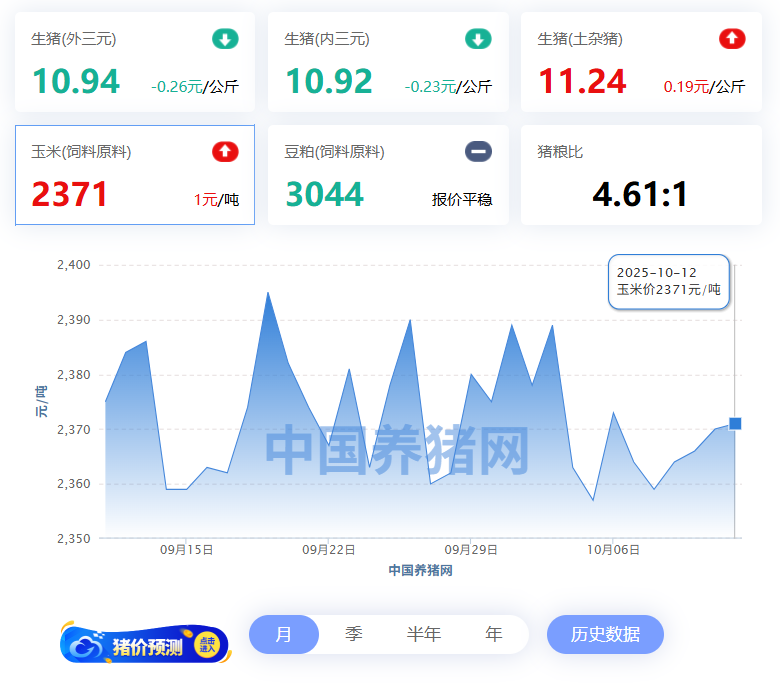Click the 2371 corn price value
The width and height of the screenshot is (780, 685).
[x=70, y=194]
